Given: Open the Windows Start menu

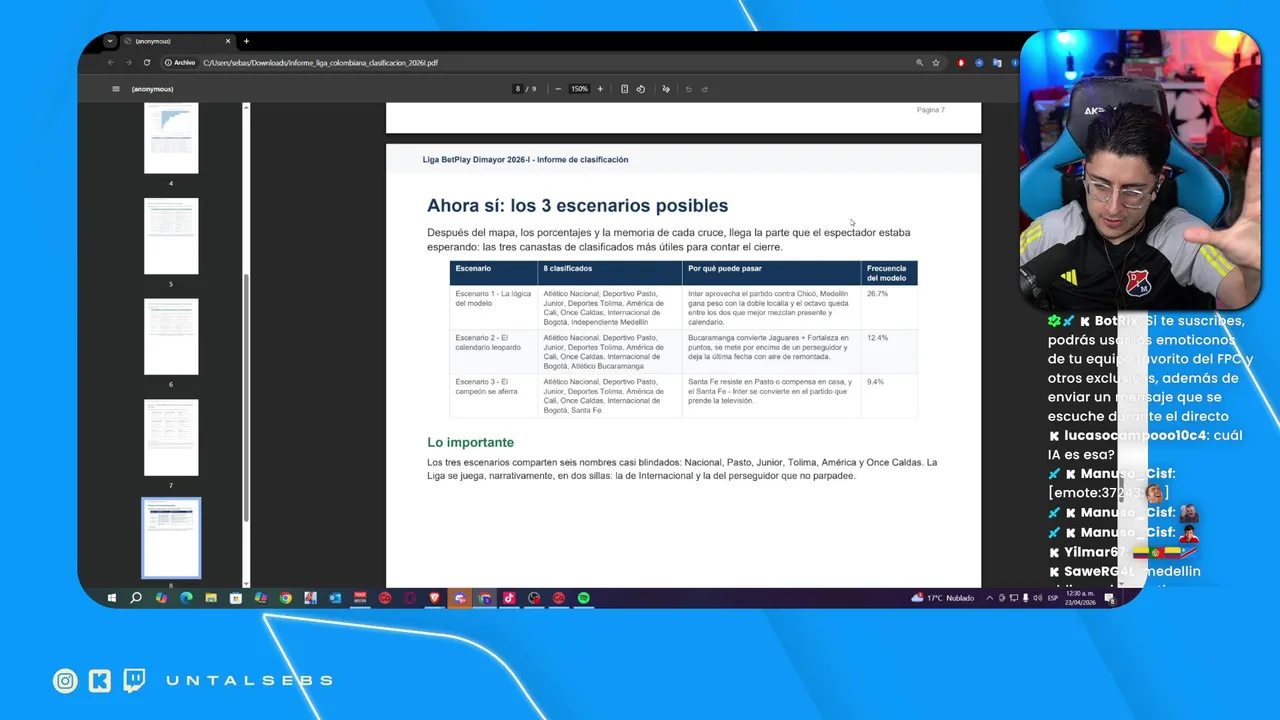Looking at the screenshot, I should coord(112,598).
